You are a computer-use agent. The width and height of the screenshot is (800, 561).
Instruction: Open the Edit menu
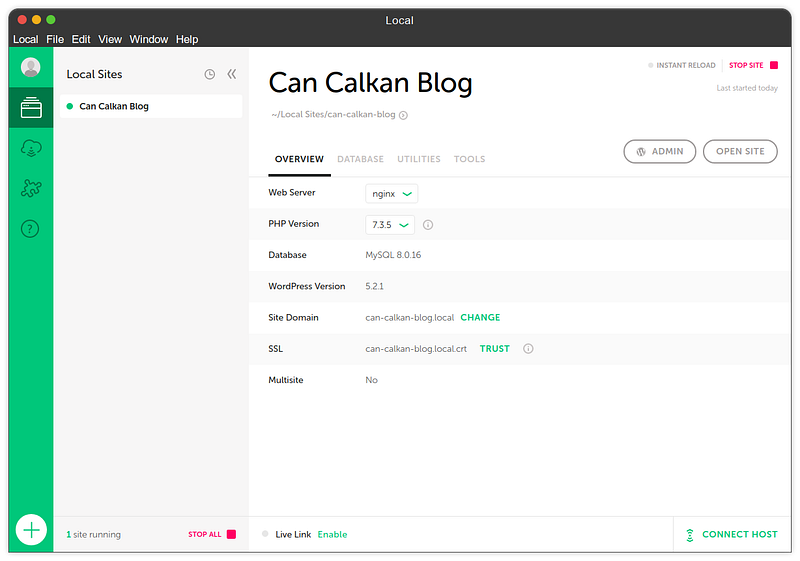(x=81, y=39)
